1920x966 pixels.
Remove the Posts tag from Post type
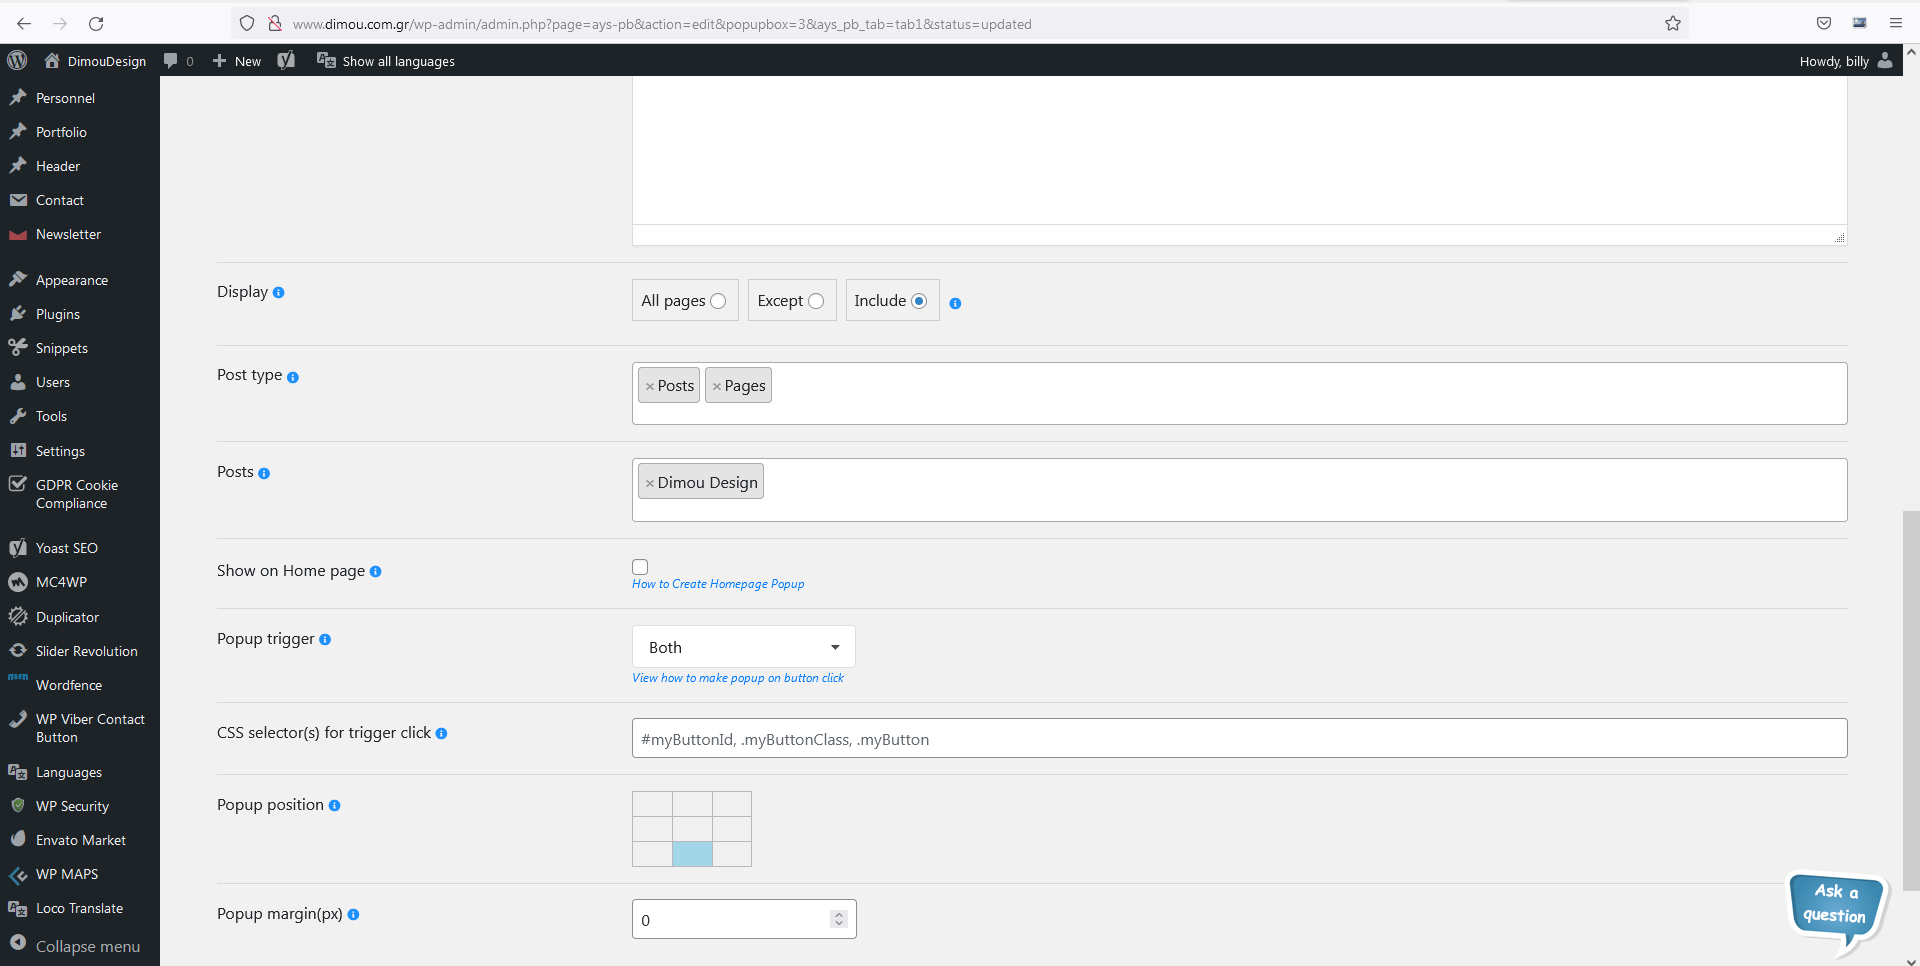(649, 386)
